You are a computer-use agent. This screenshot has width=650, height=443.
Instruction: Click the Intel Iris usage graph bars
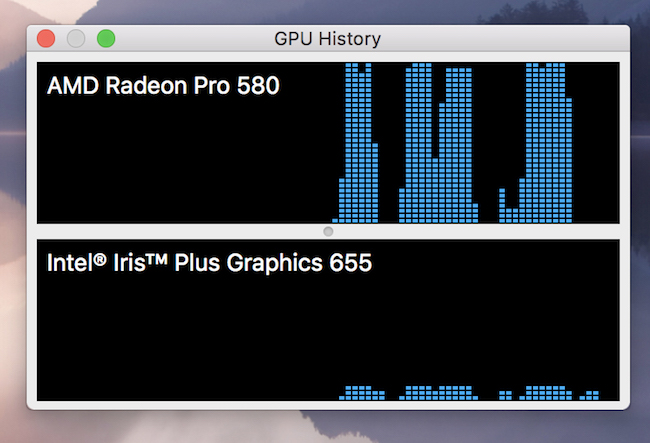point(469,393)
